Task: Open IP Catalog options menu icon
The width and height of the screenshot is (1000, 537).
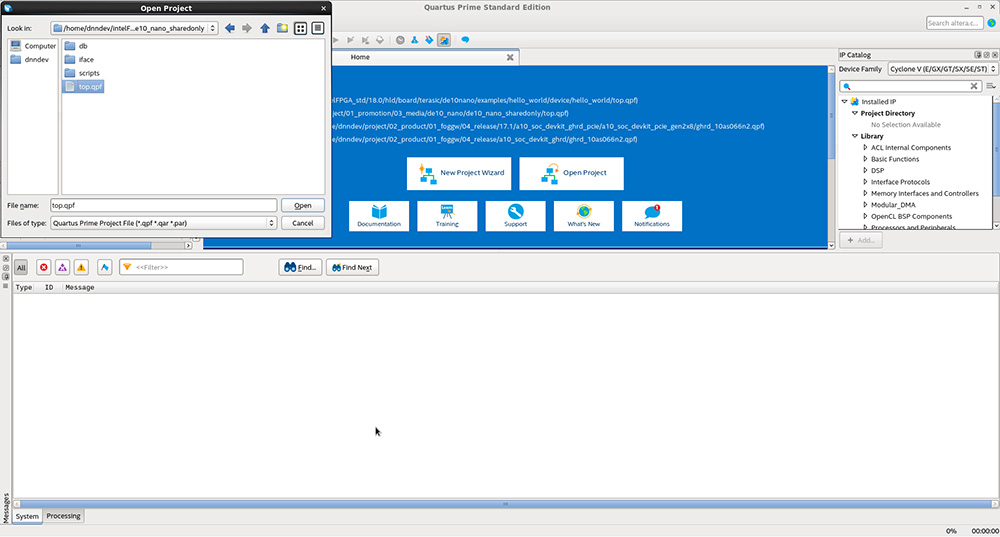Action: coord(990,86)
